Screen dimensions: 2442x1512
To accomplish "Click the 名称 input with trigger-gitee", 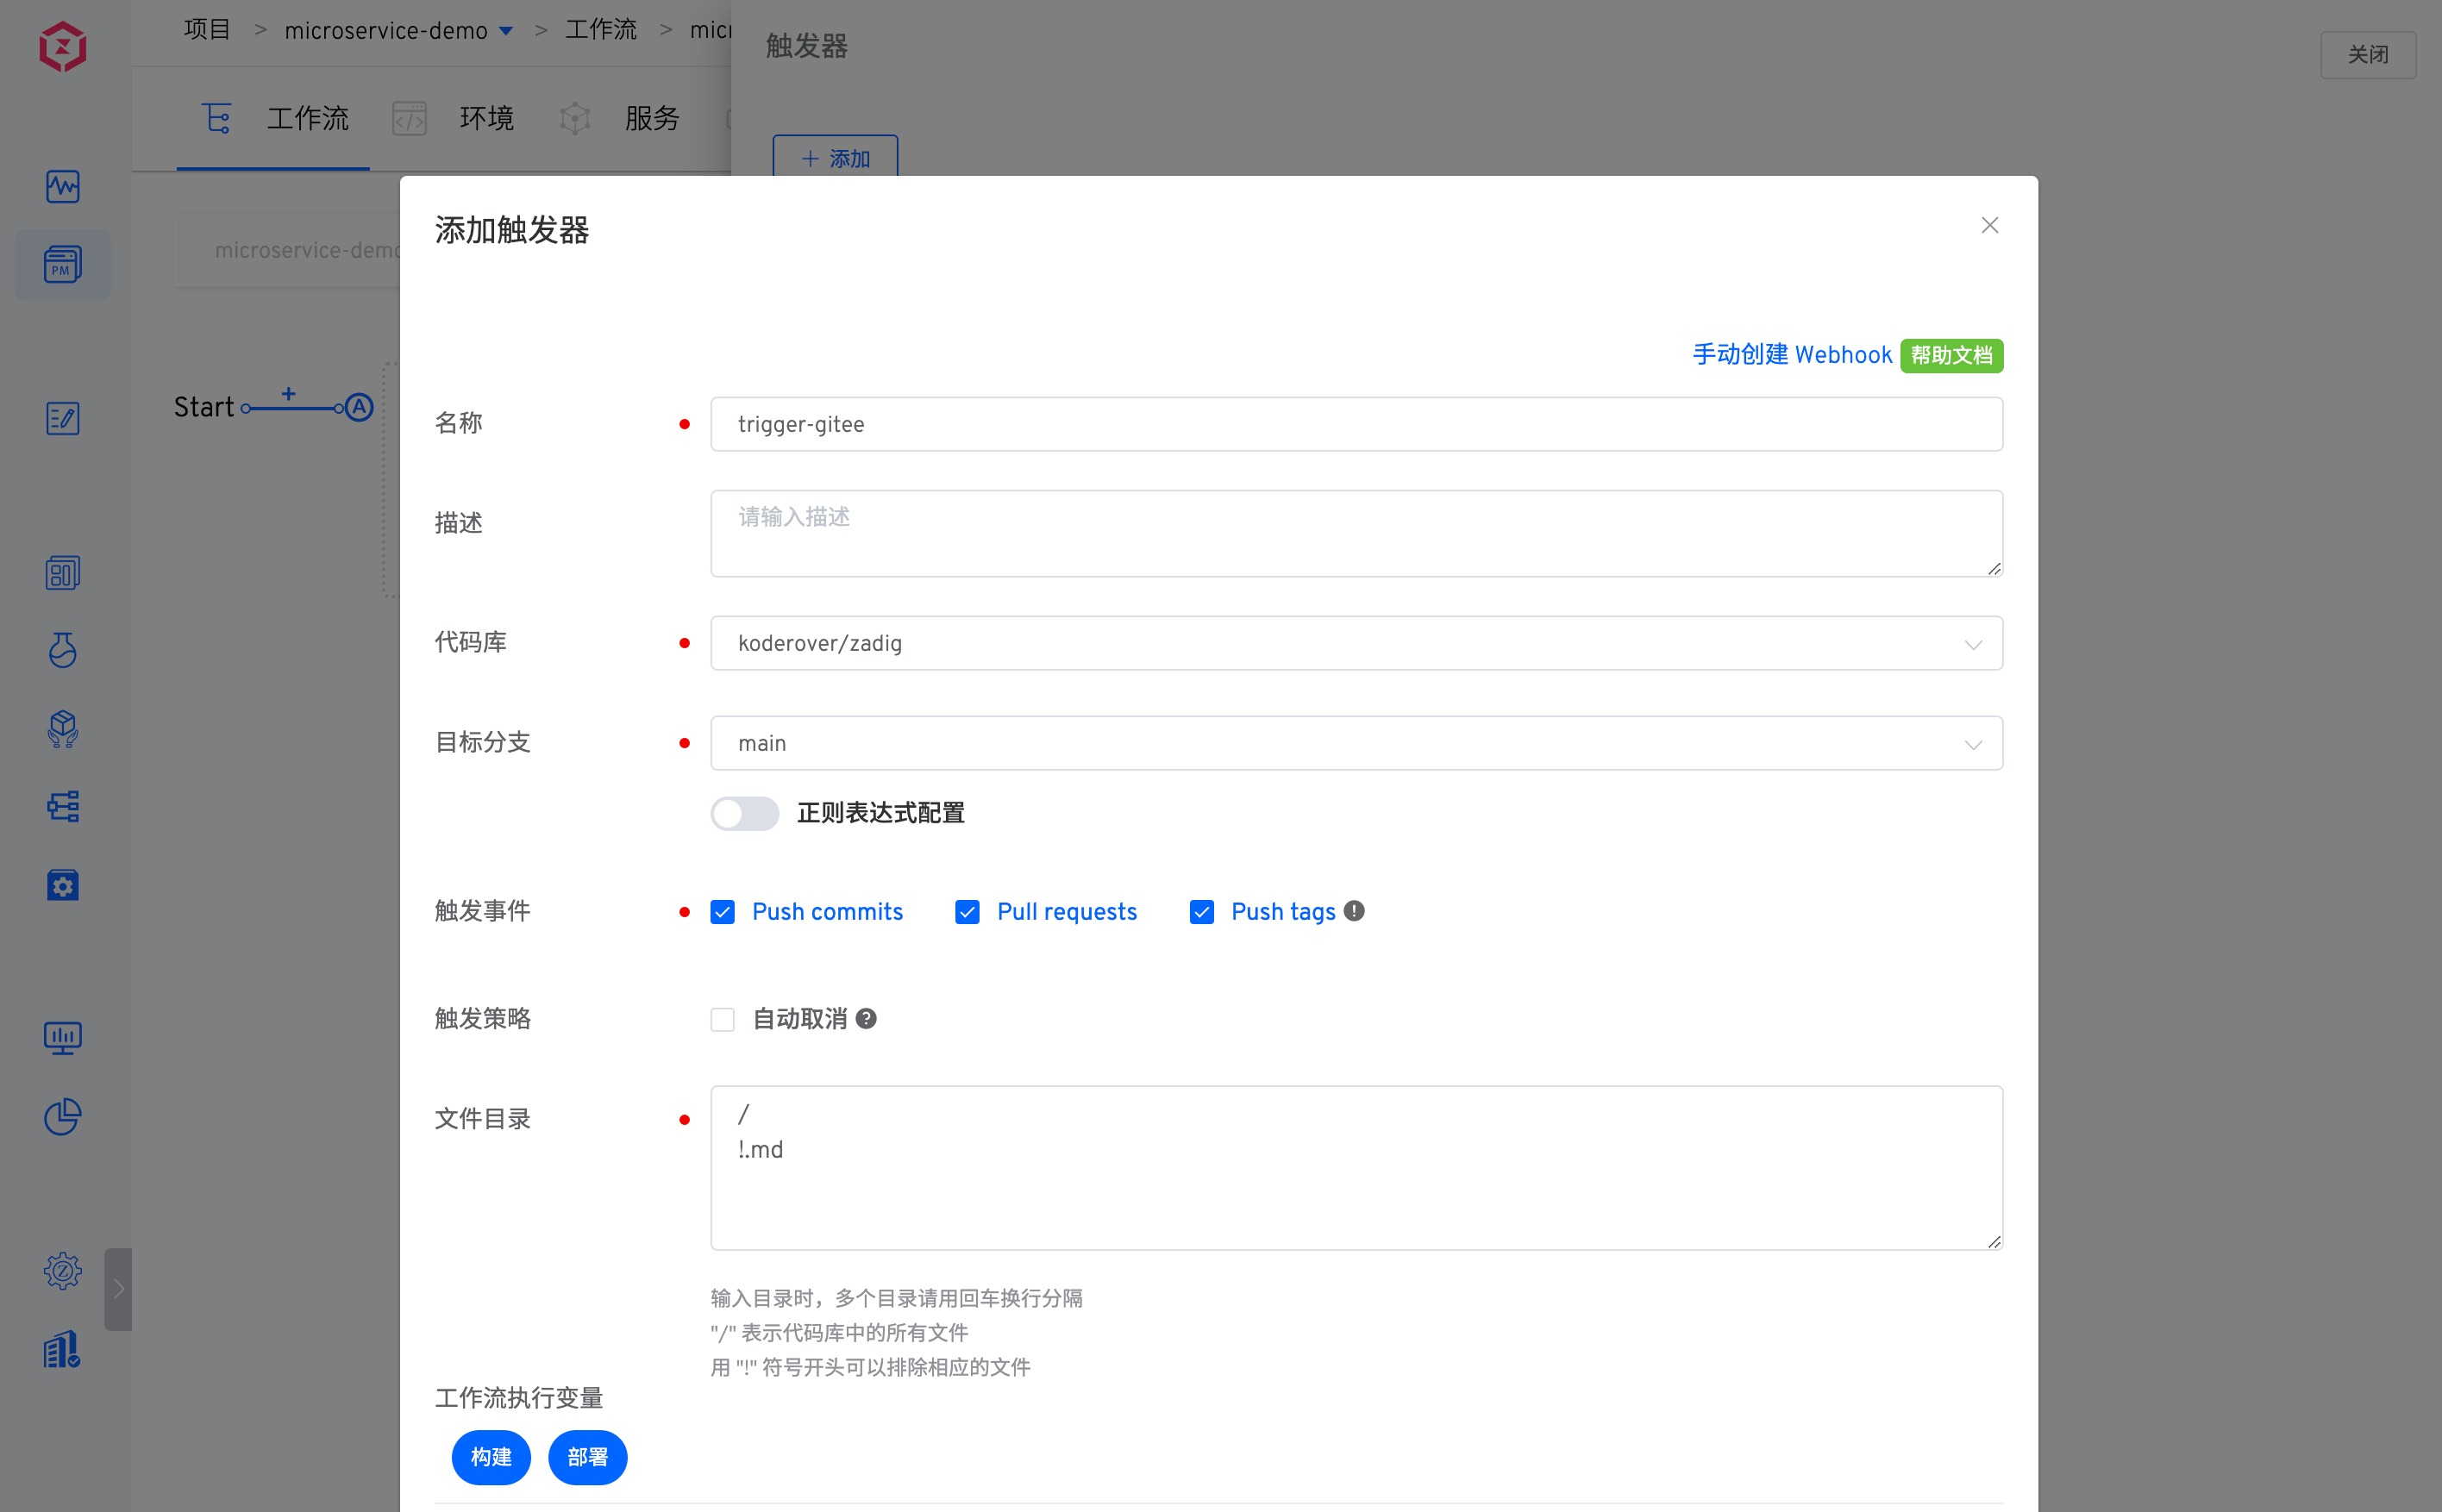I will tap(1356, 424).
